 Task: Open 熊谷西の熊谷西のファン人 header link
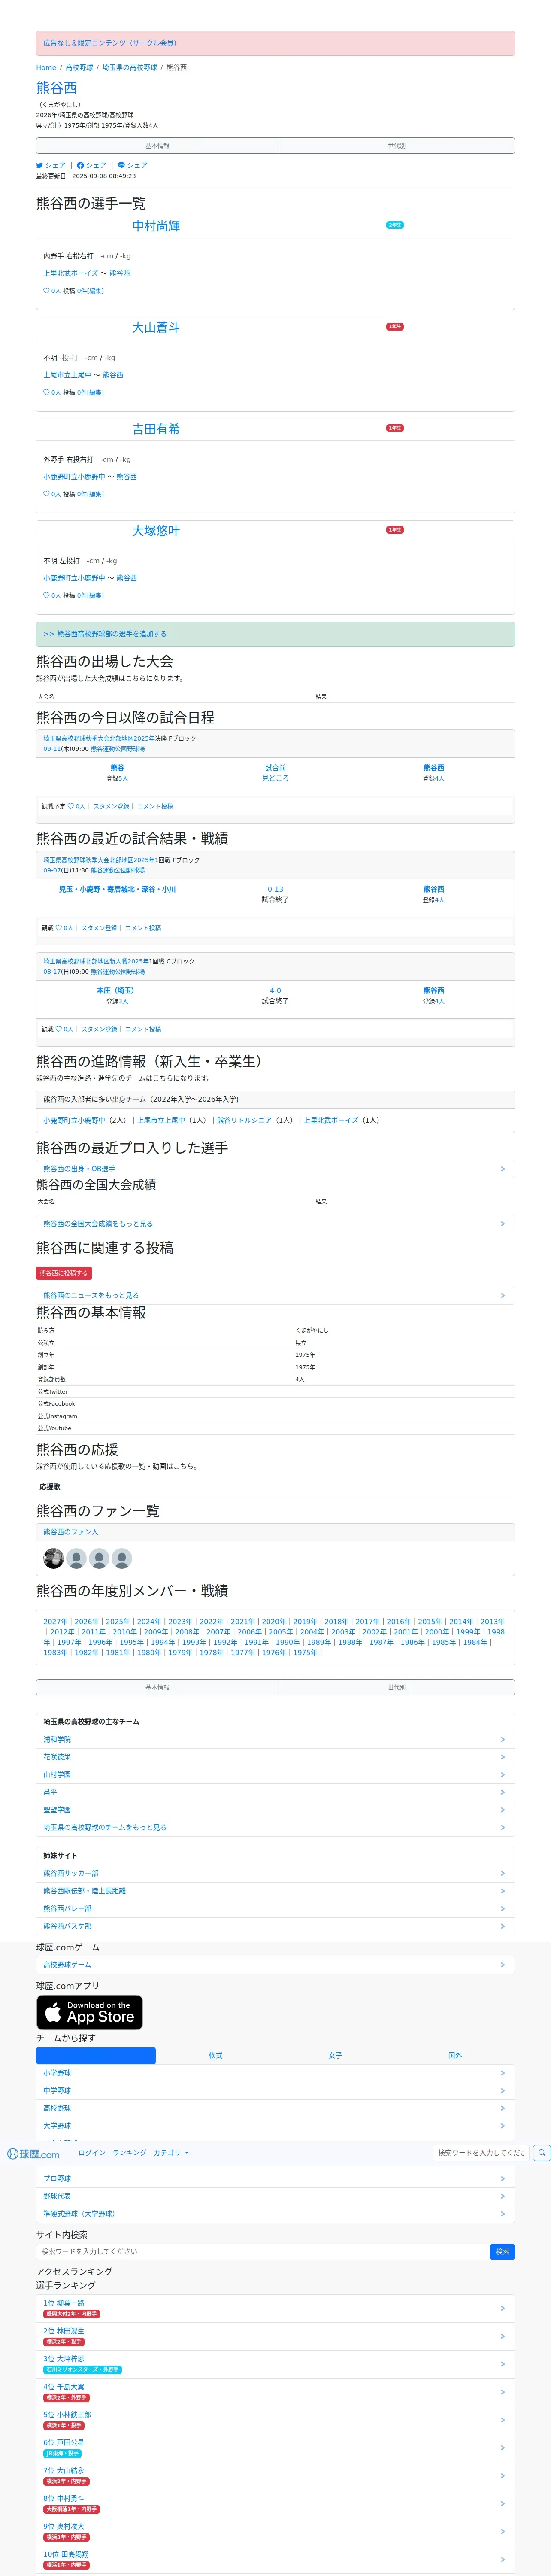71,1532
